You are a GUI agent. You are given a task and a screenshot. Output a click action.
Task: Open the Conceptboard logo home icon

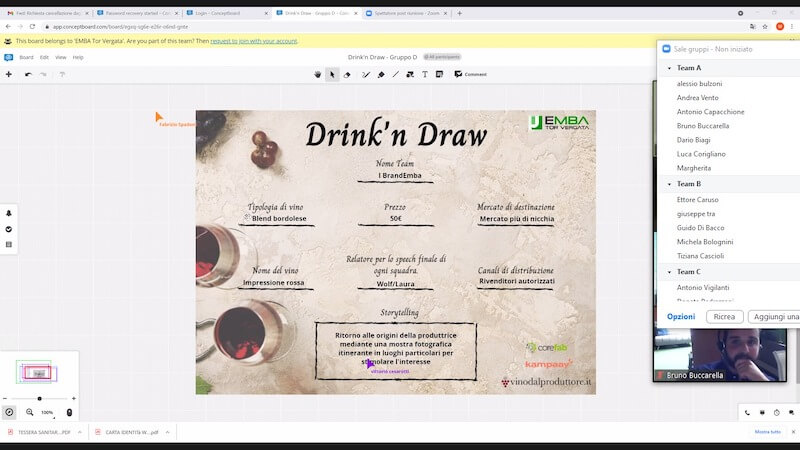click(8, 57)
